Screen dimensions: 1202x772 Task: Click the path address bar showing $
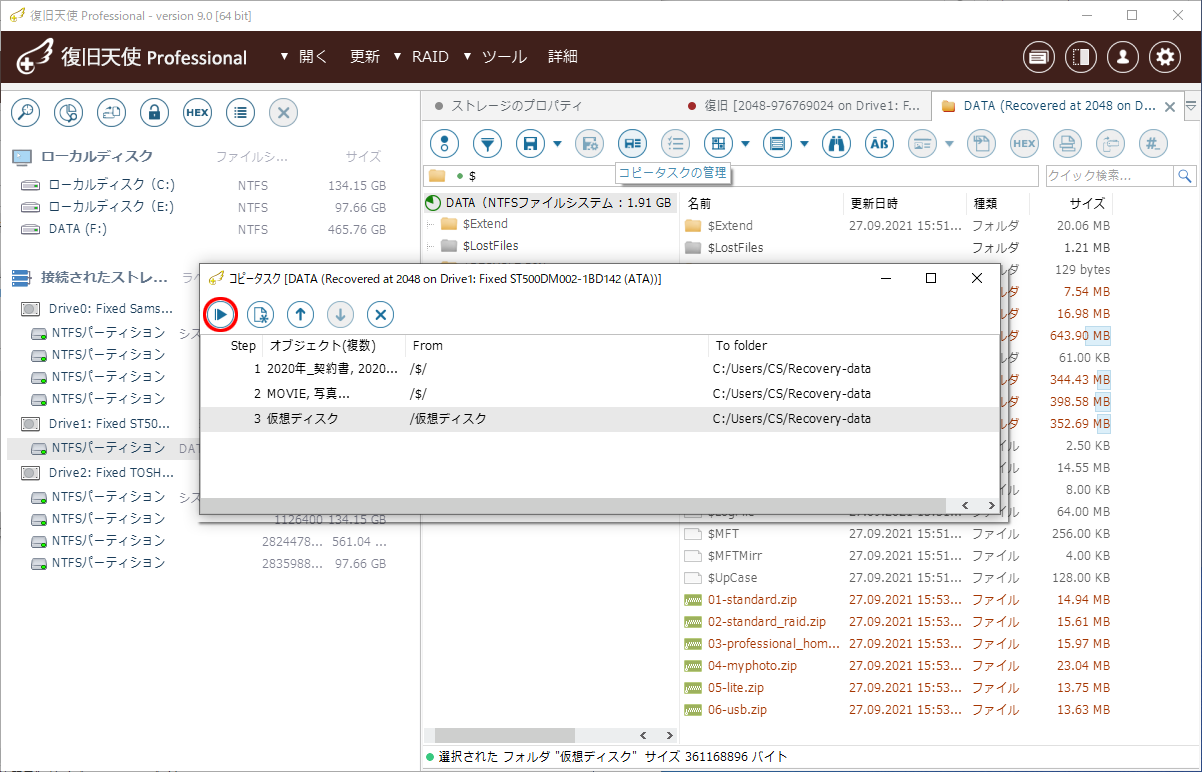[x=733, y=175]
